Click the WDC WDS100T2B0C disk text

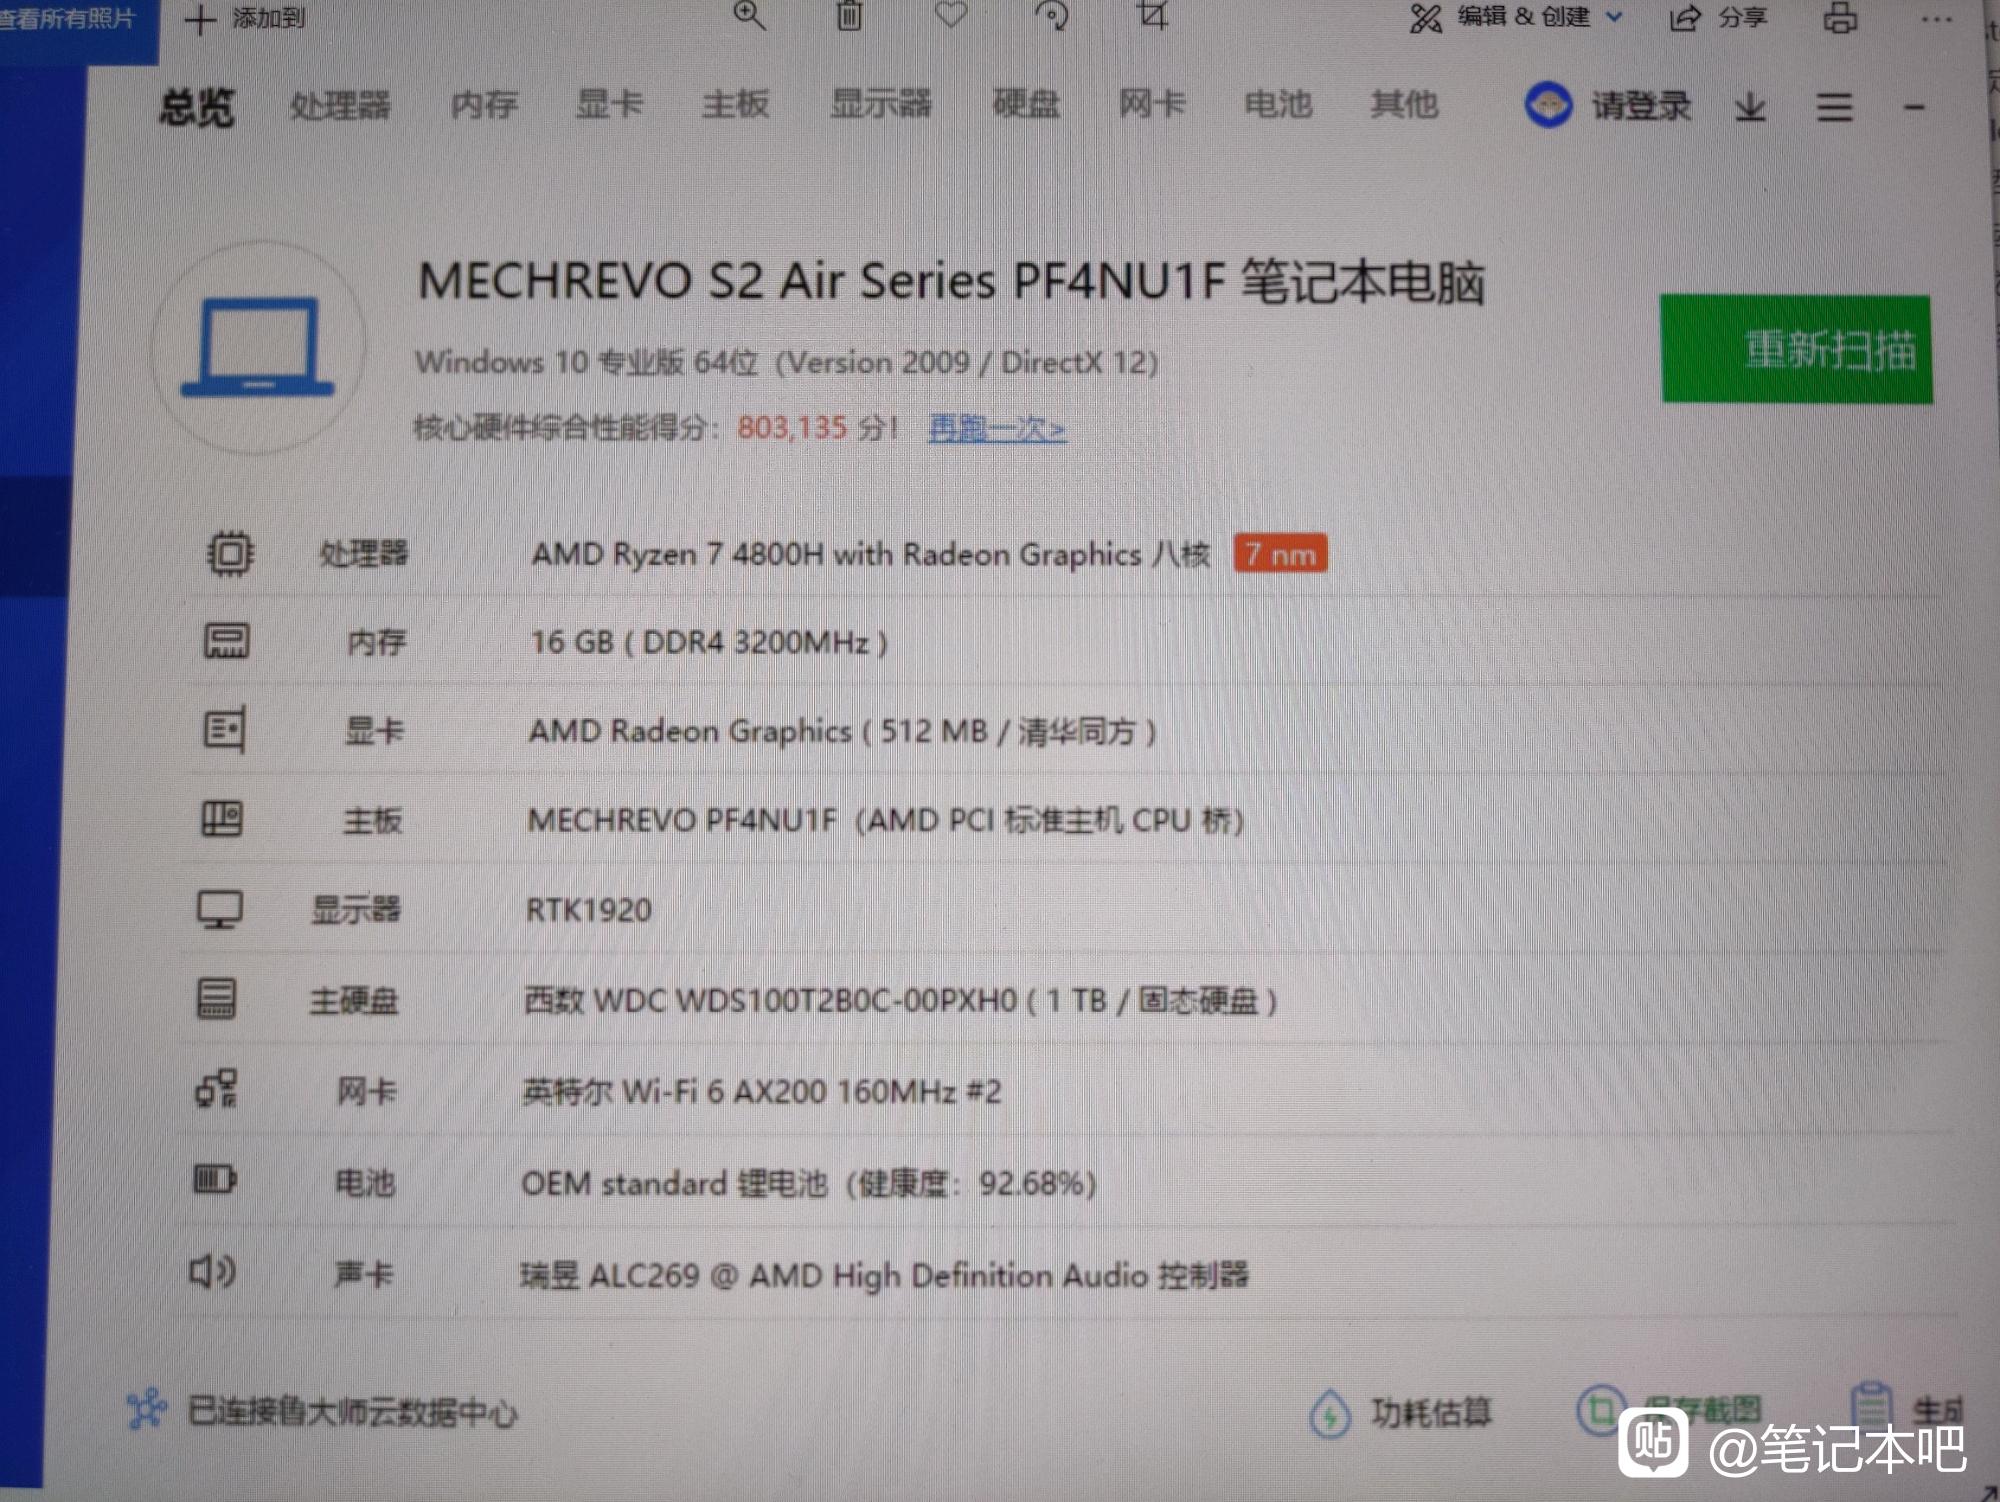pyautogui.click(x=901, y=1000)
